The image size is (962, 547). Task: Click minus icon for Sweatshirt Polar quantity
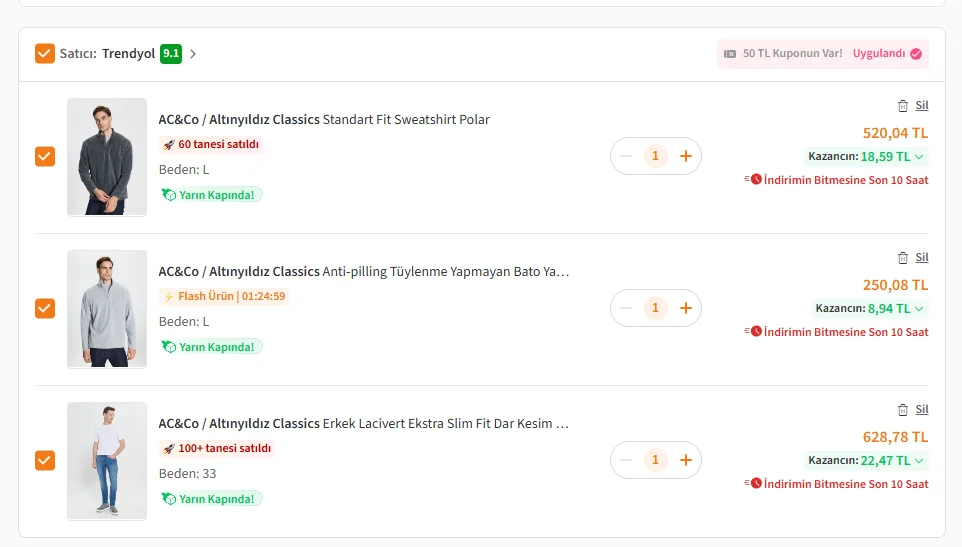626,156
